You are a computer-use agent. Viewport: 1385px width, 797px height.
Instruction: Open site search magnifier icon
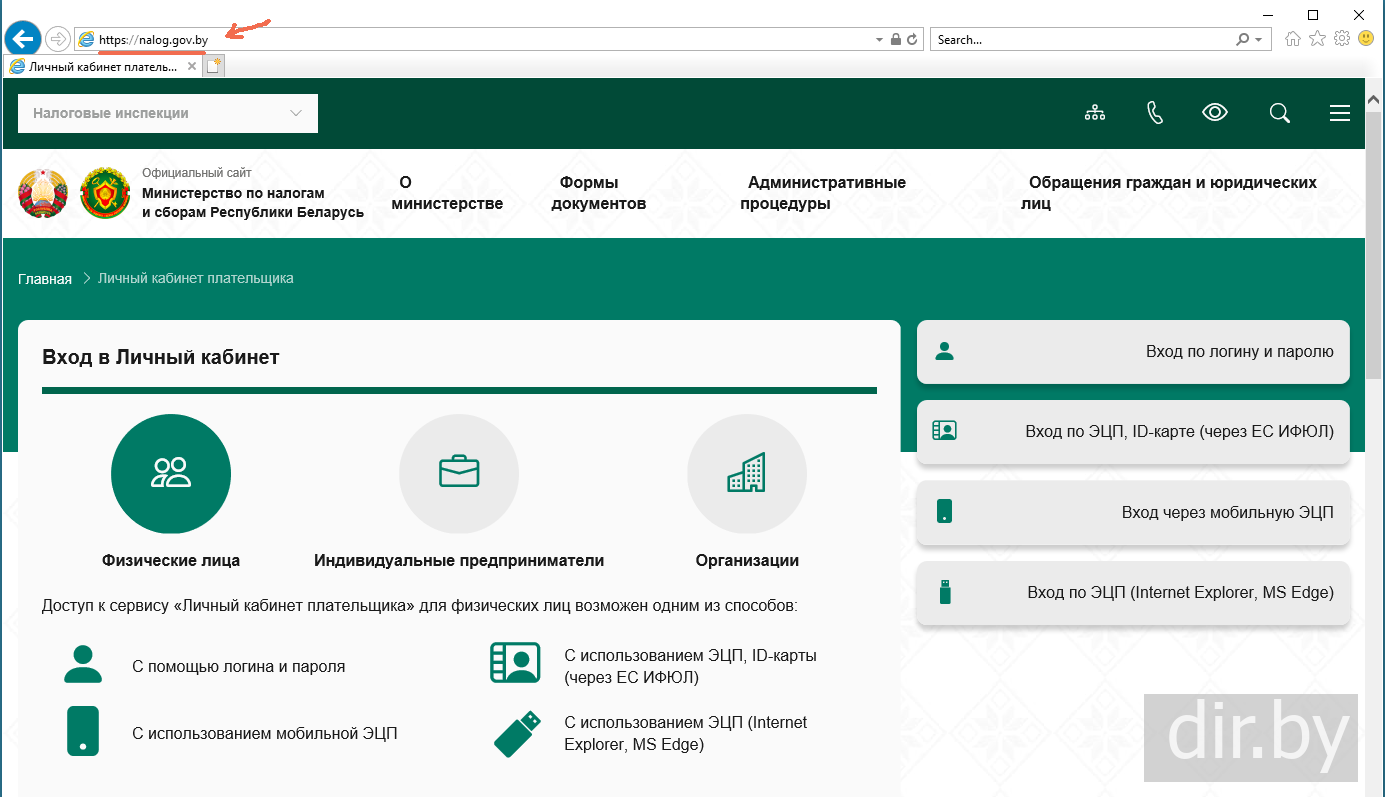(x=1279, y=113)
